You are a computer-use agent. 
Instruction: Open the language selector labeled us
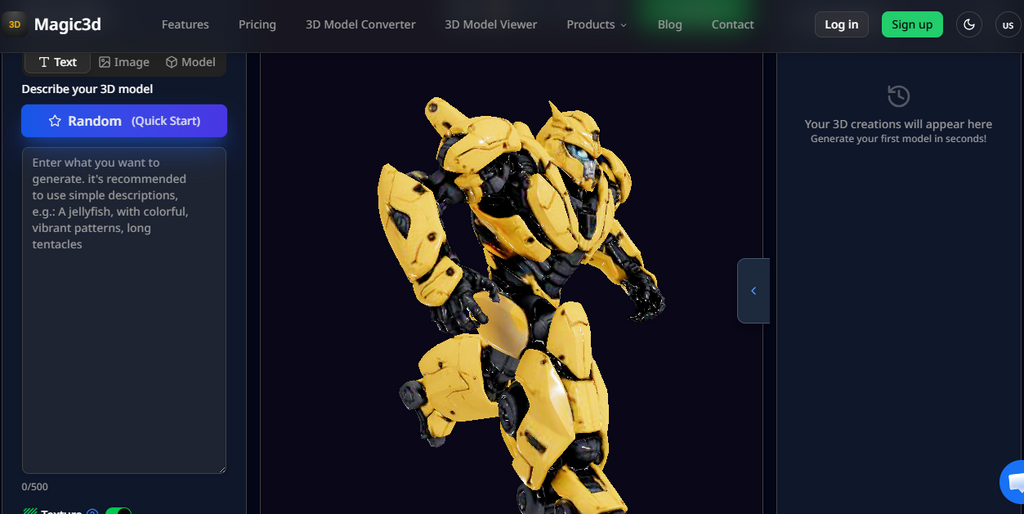(1008, 25)
